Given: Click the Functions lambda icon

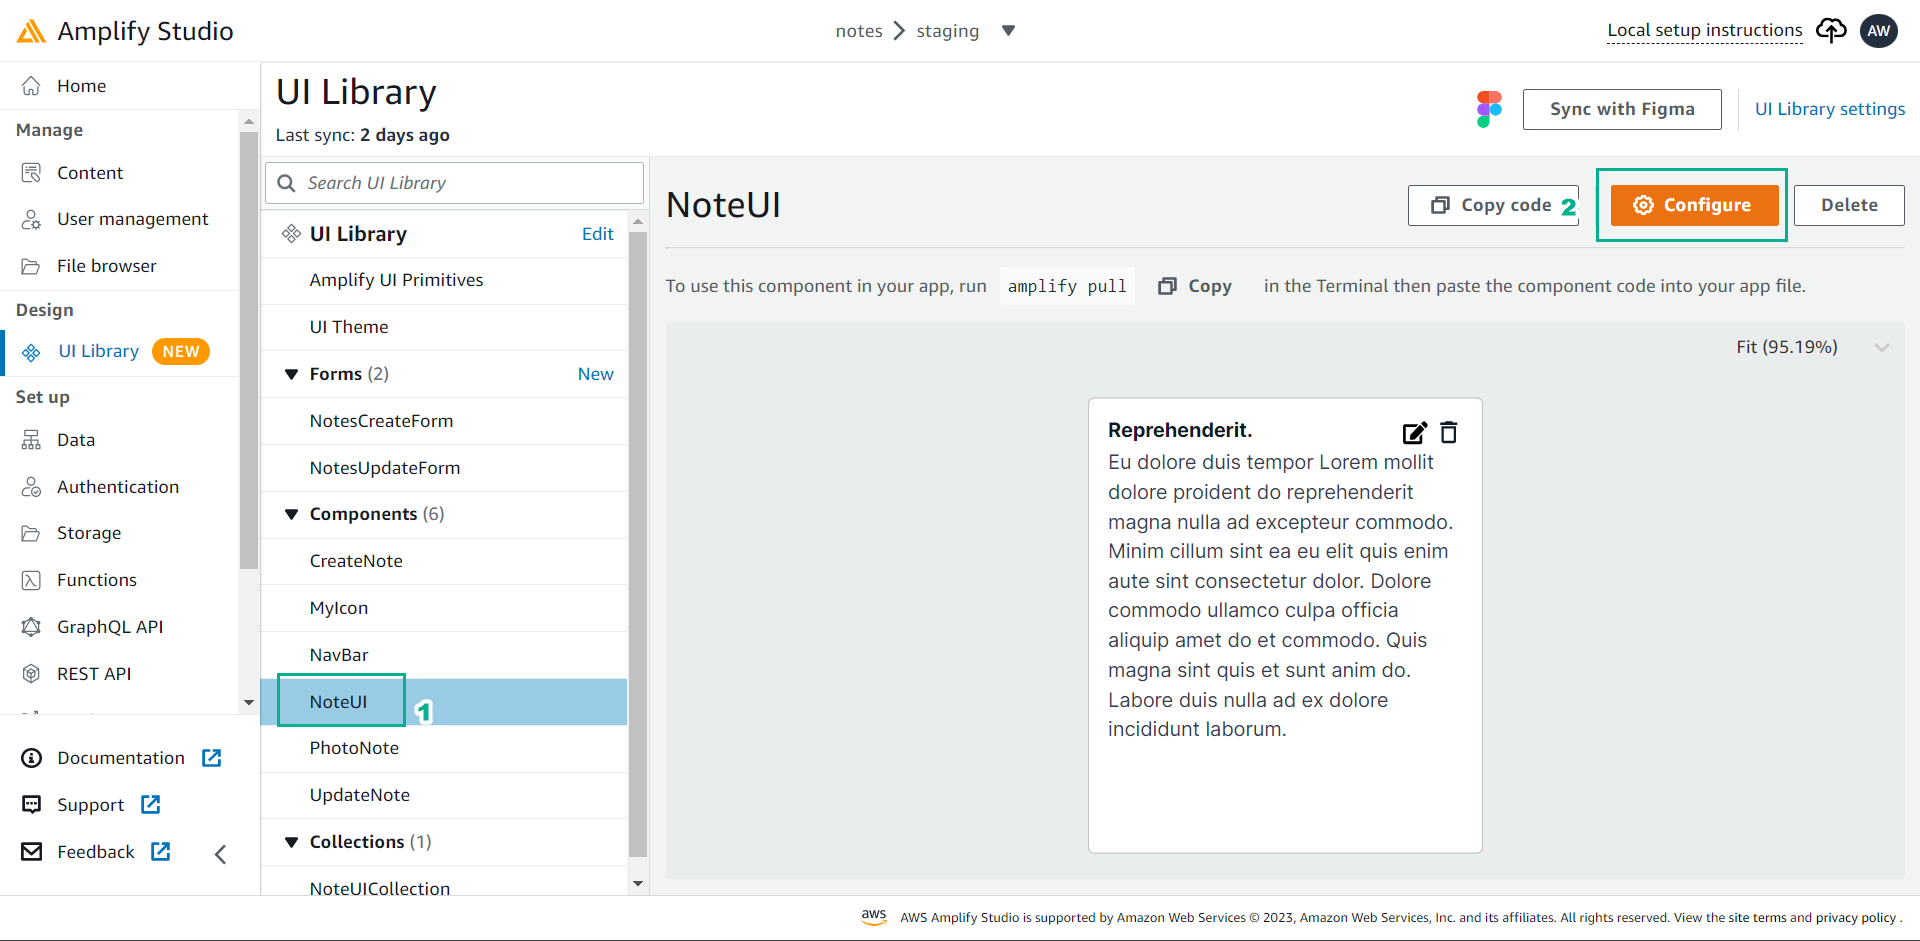Looking at the screenshot, I should (x=32, y=580).
